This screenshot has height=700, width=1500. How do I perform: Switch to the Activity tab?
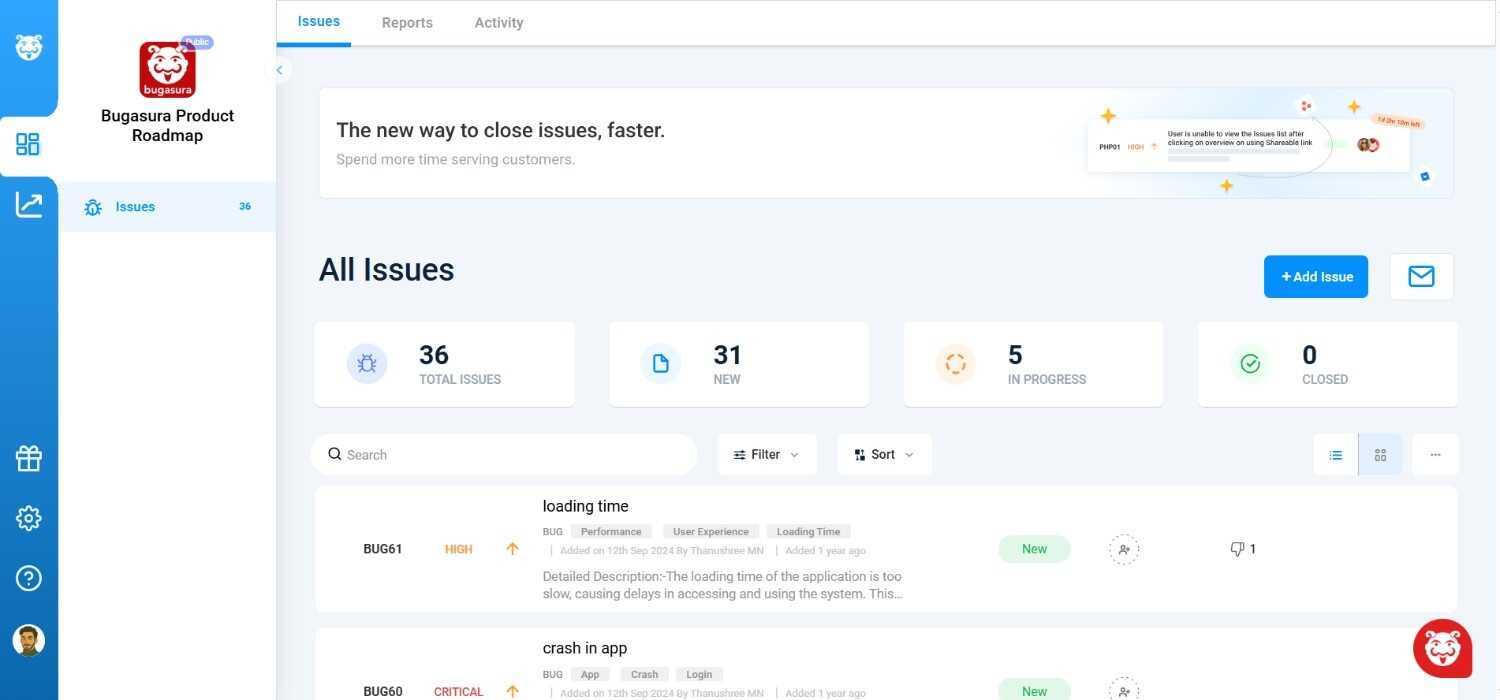click(x=498, y=23)
